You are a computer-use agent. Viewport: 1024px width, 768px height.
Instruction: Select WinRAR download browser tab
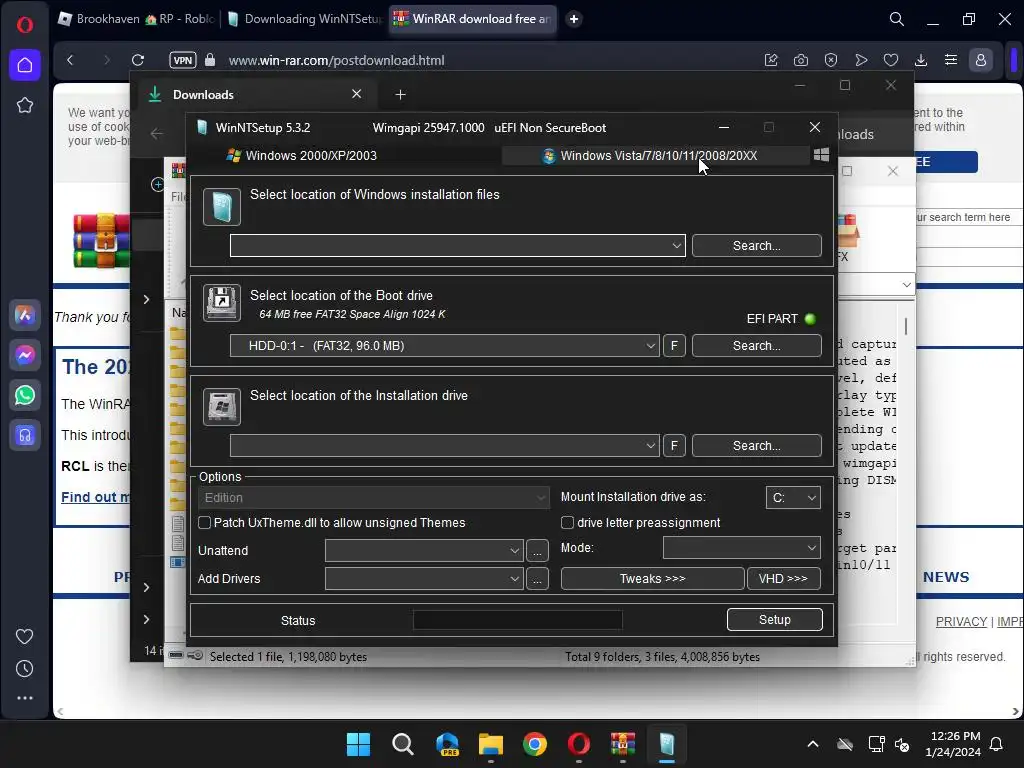tap(473, 19)
